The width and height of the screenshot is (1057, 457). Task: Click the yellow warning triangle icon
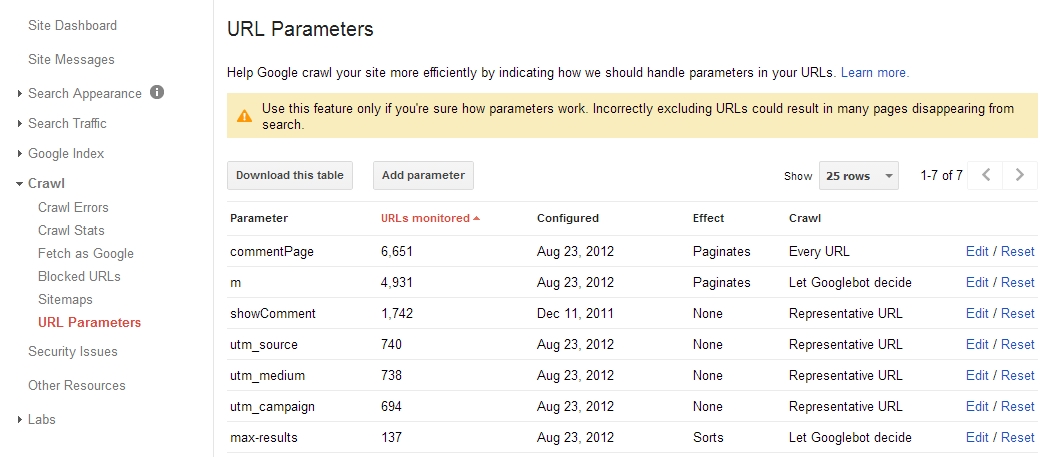(243, 117)
